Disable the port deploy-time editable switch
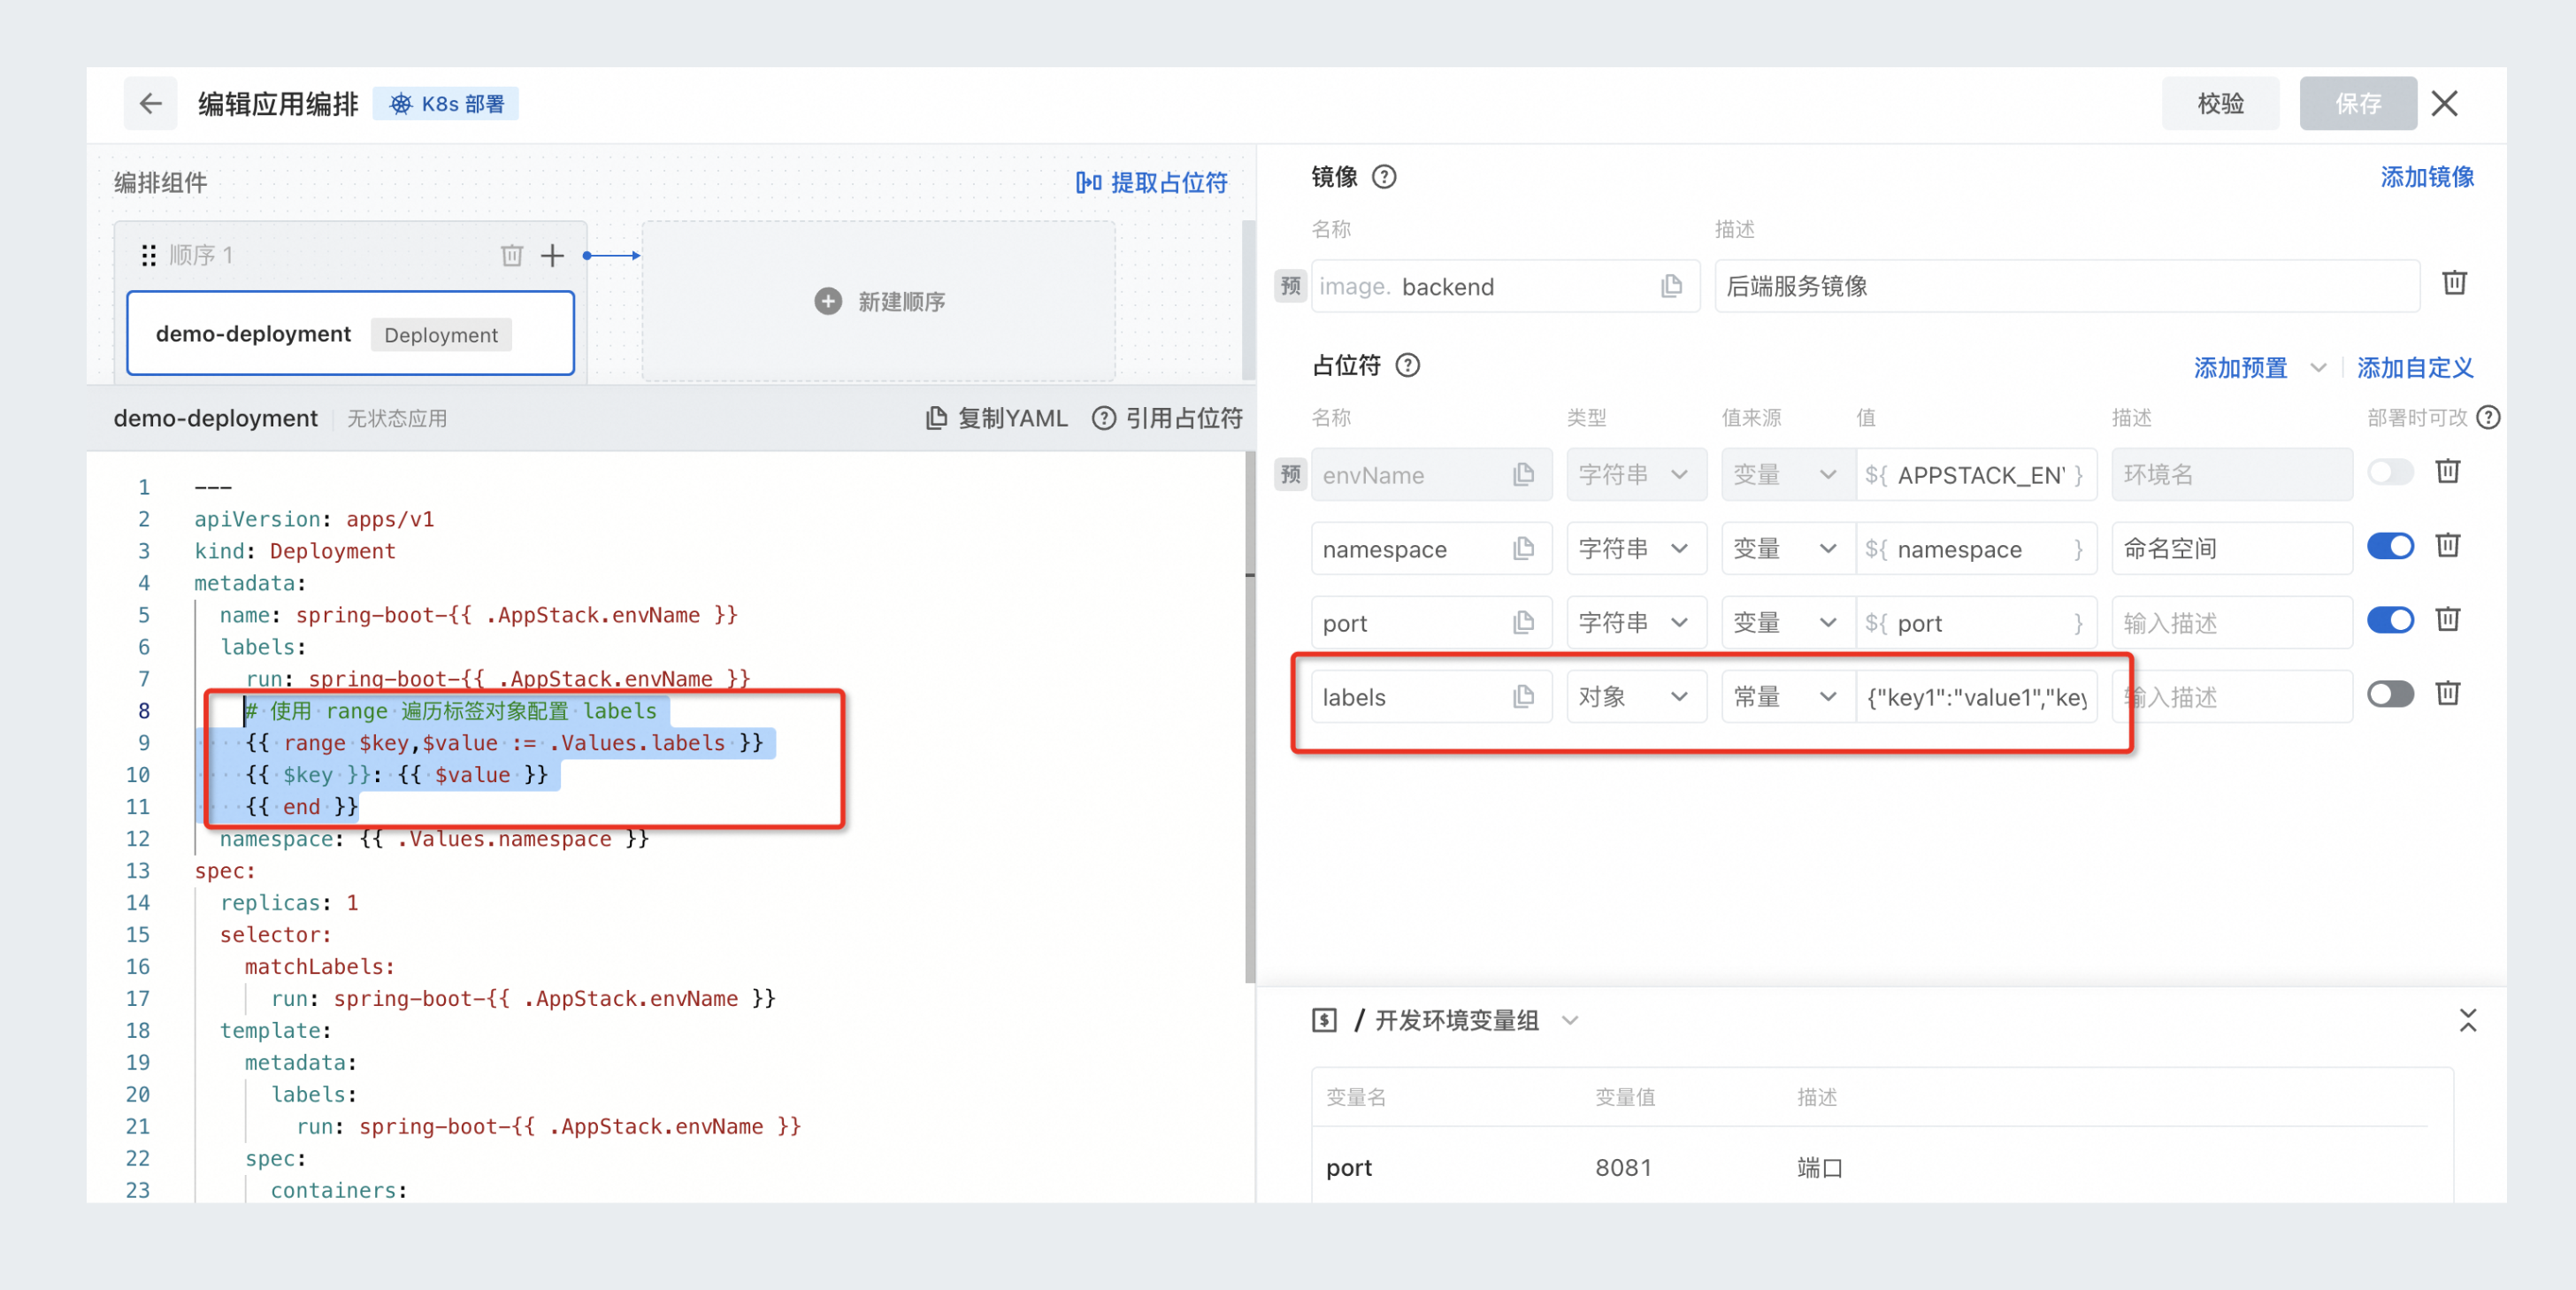 (x=2391, y=620)
